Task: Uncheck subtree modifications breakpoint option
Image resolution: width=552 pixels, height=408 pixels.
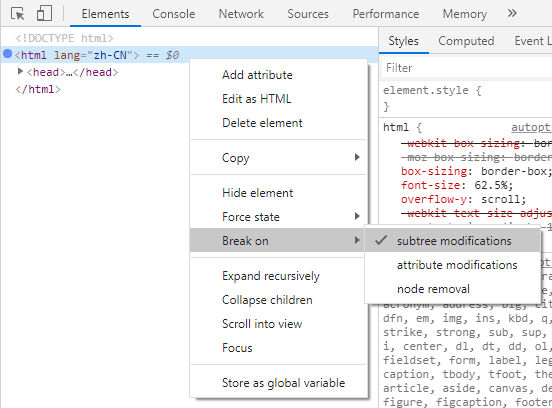Action: 453,241
